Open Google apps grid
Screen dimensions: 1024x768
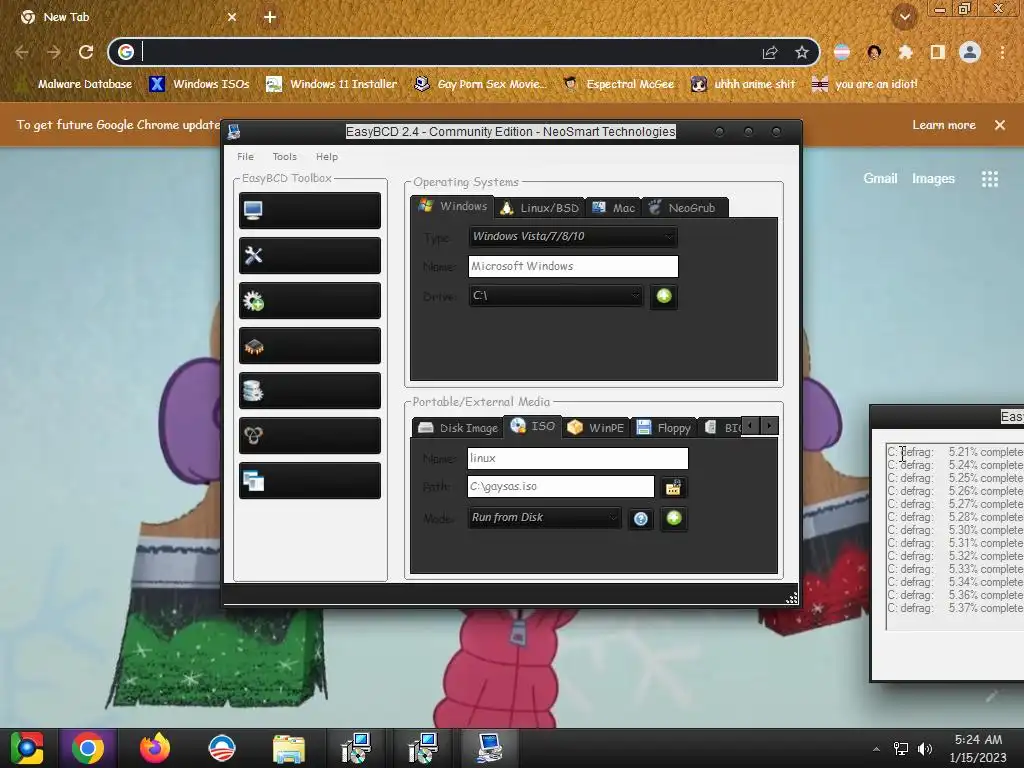point(989,179)
